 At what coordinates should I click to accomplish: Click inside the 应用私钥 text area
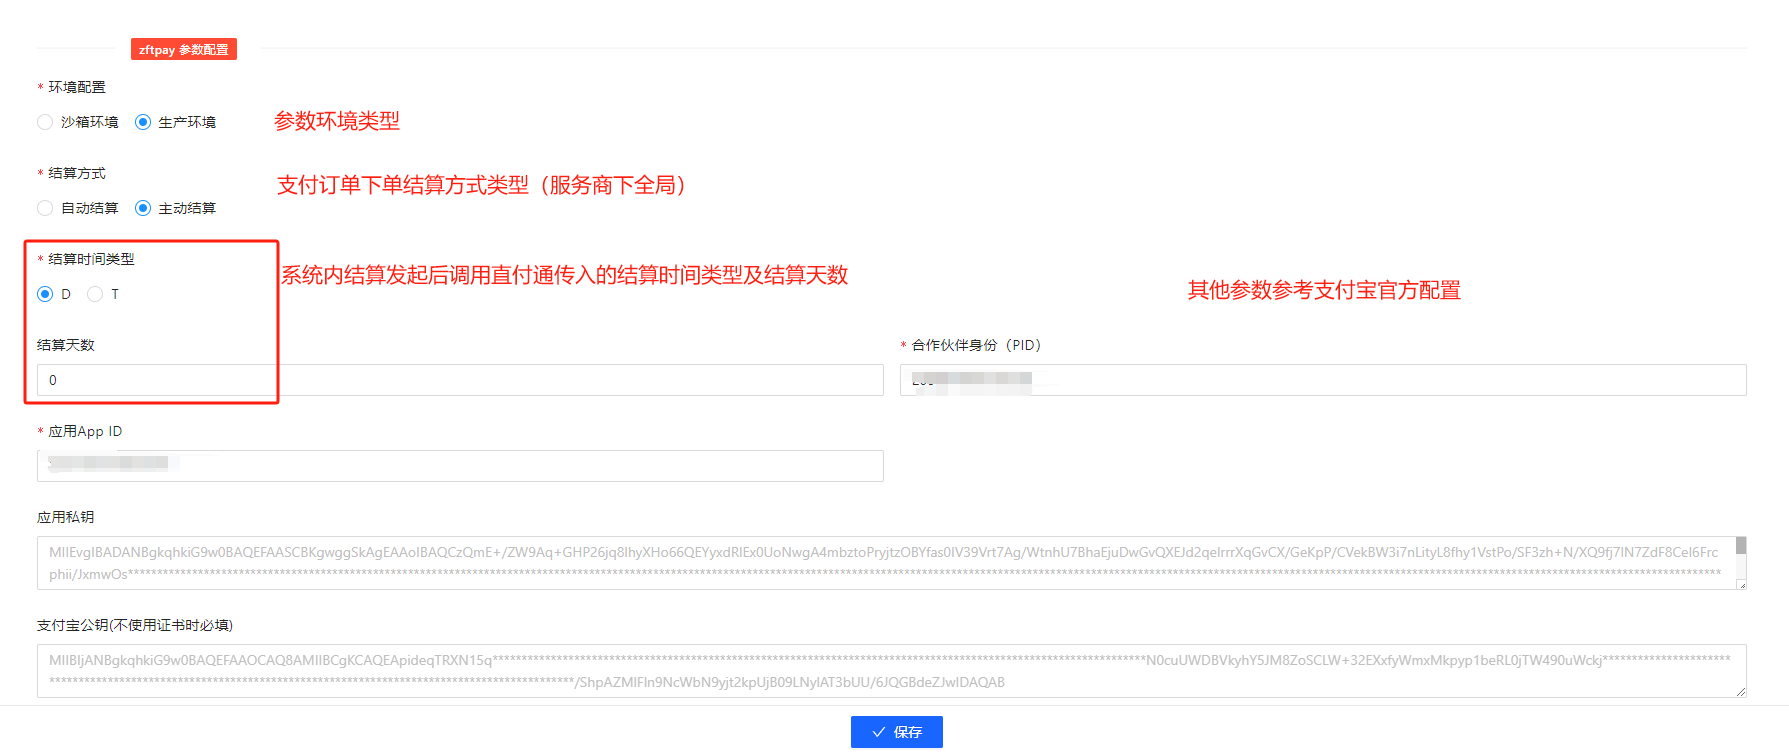coord(880,563)
